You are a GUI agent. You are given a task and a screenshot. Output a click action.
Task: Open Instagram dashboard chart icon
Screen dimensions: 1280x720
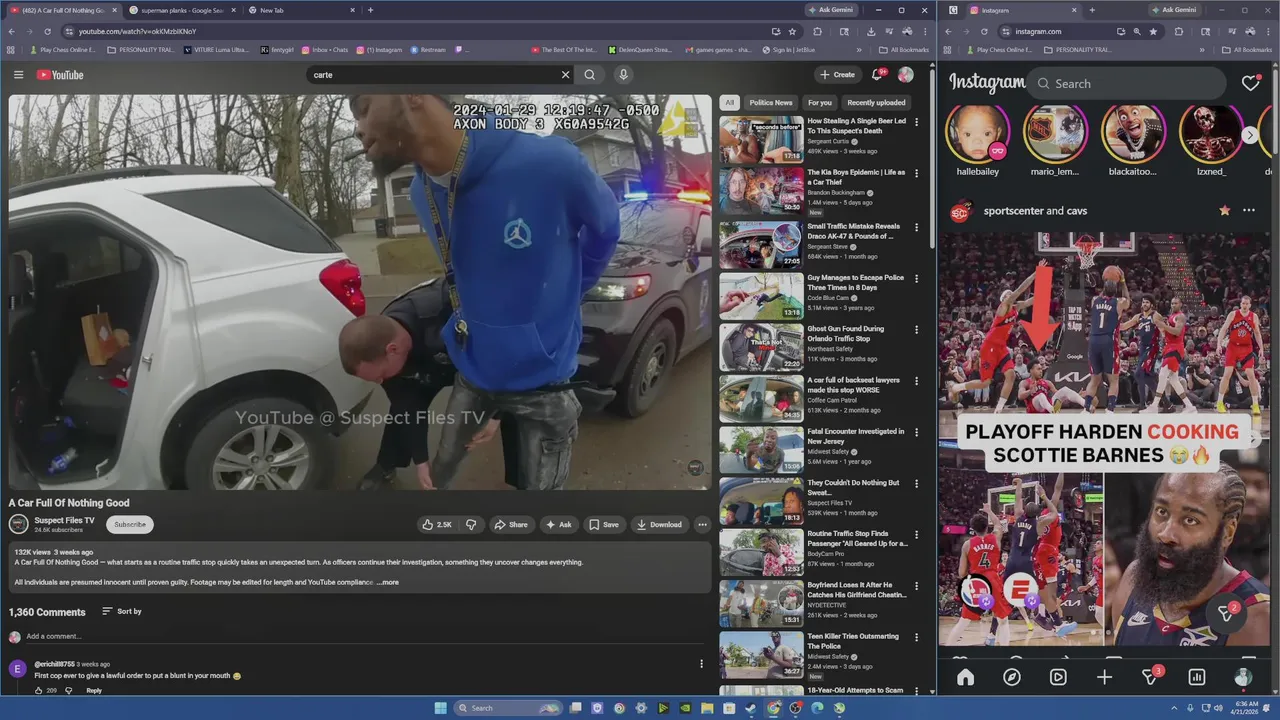click(1197, 677)
